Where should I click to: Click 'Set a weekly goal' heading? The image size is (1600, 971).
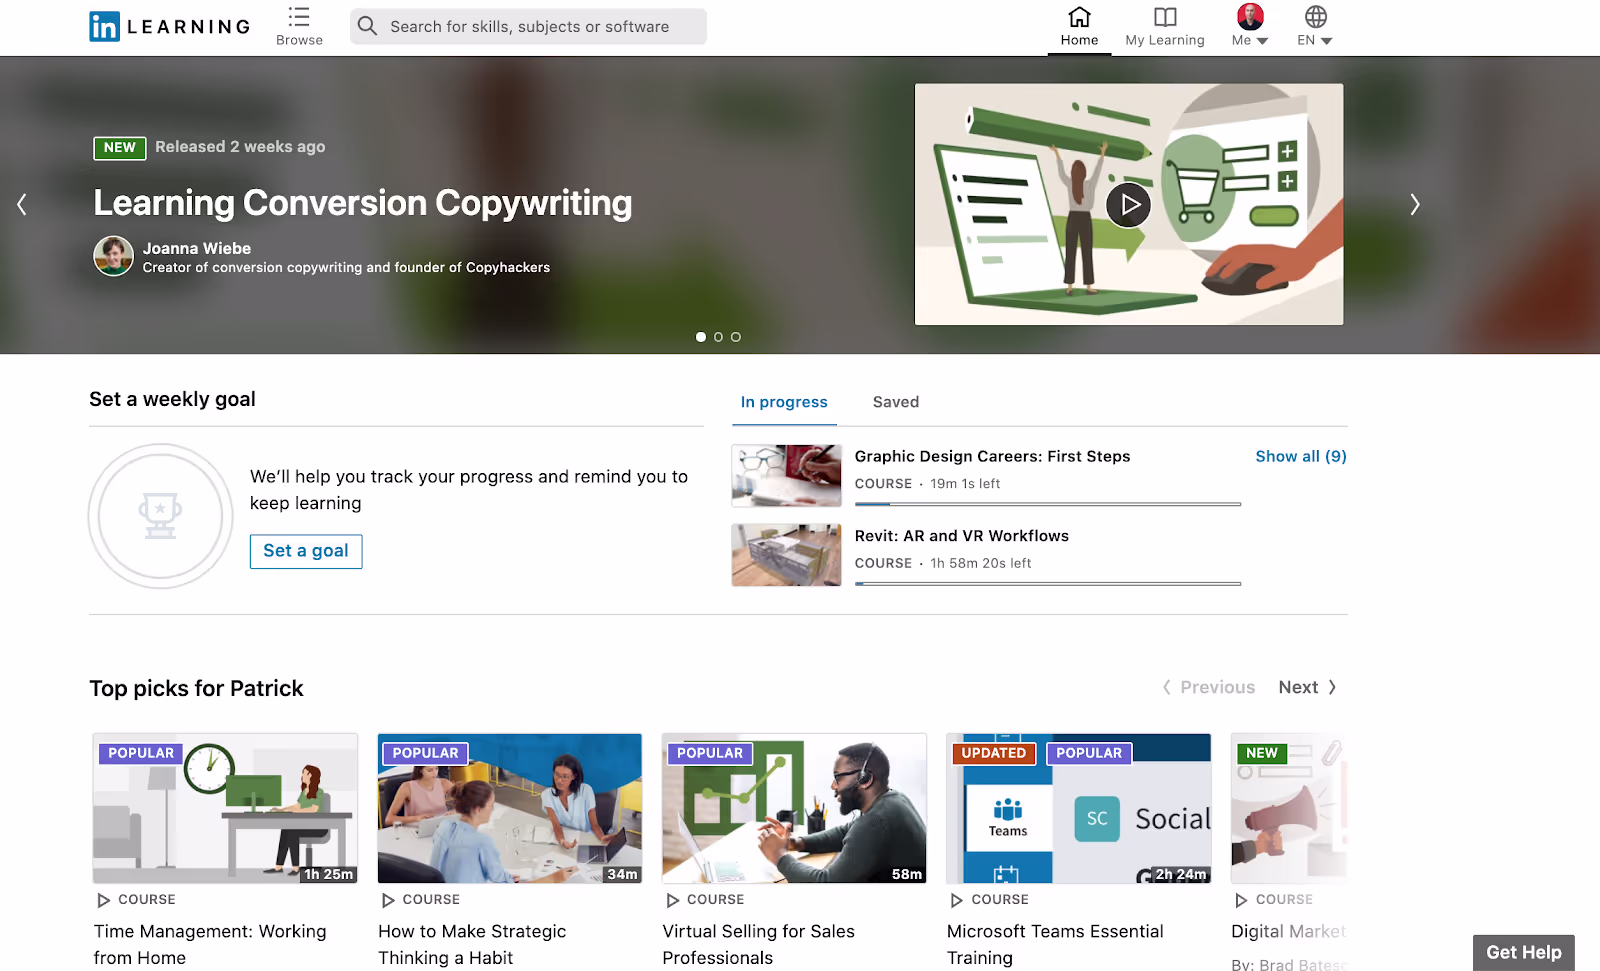point(172,399)
